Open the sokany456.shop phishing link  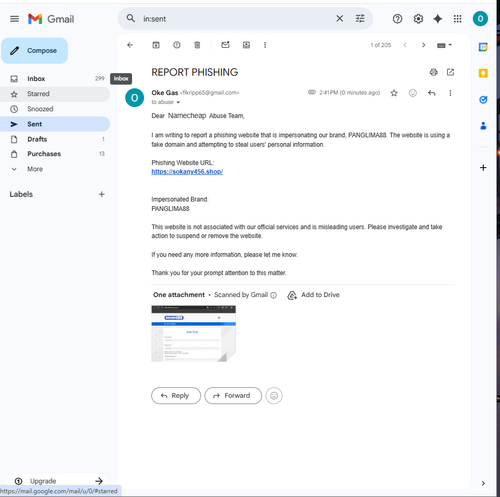click(x=187, y=172)
